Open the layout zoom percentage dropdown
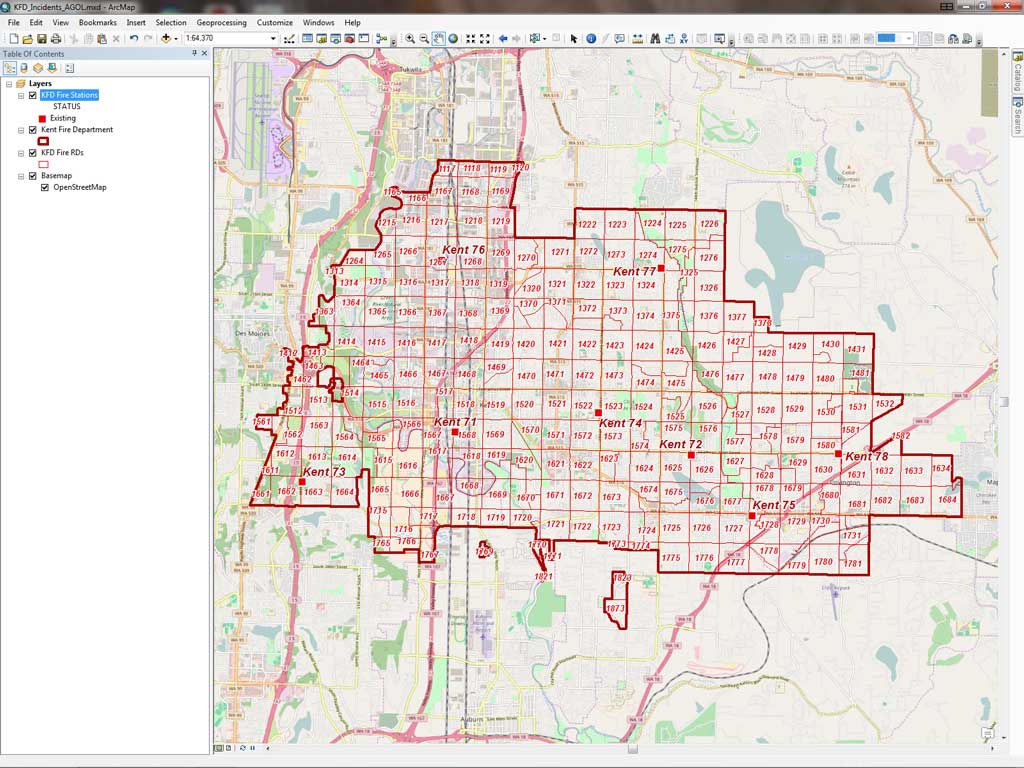The width and height of the screenshot is (1024, 768). (x=908, y=39)
